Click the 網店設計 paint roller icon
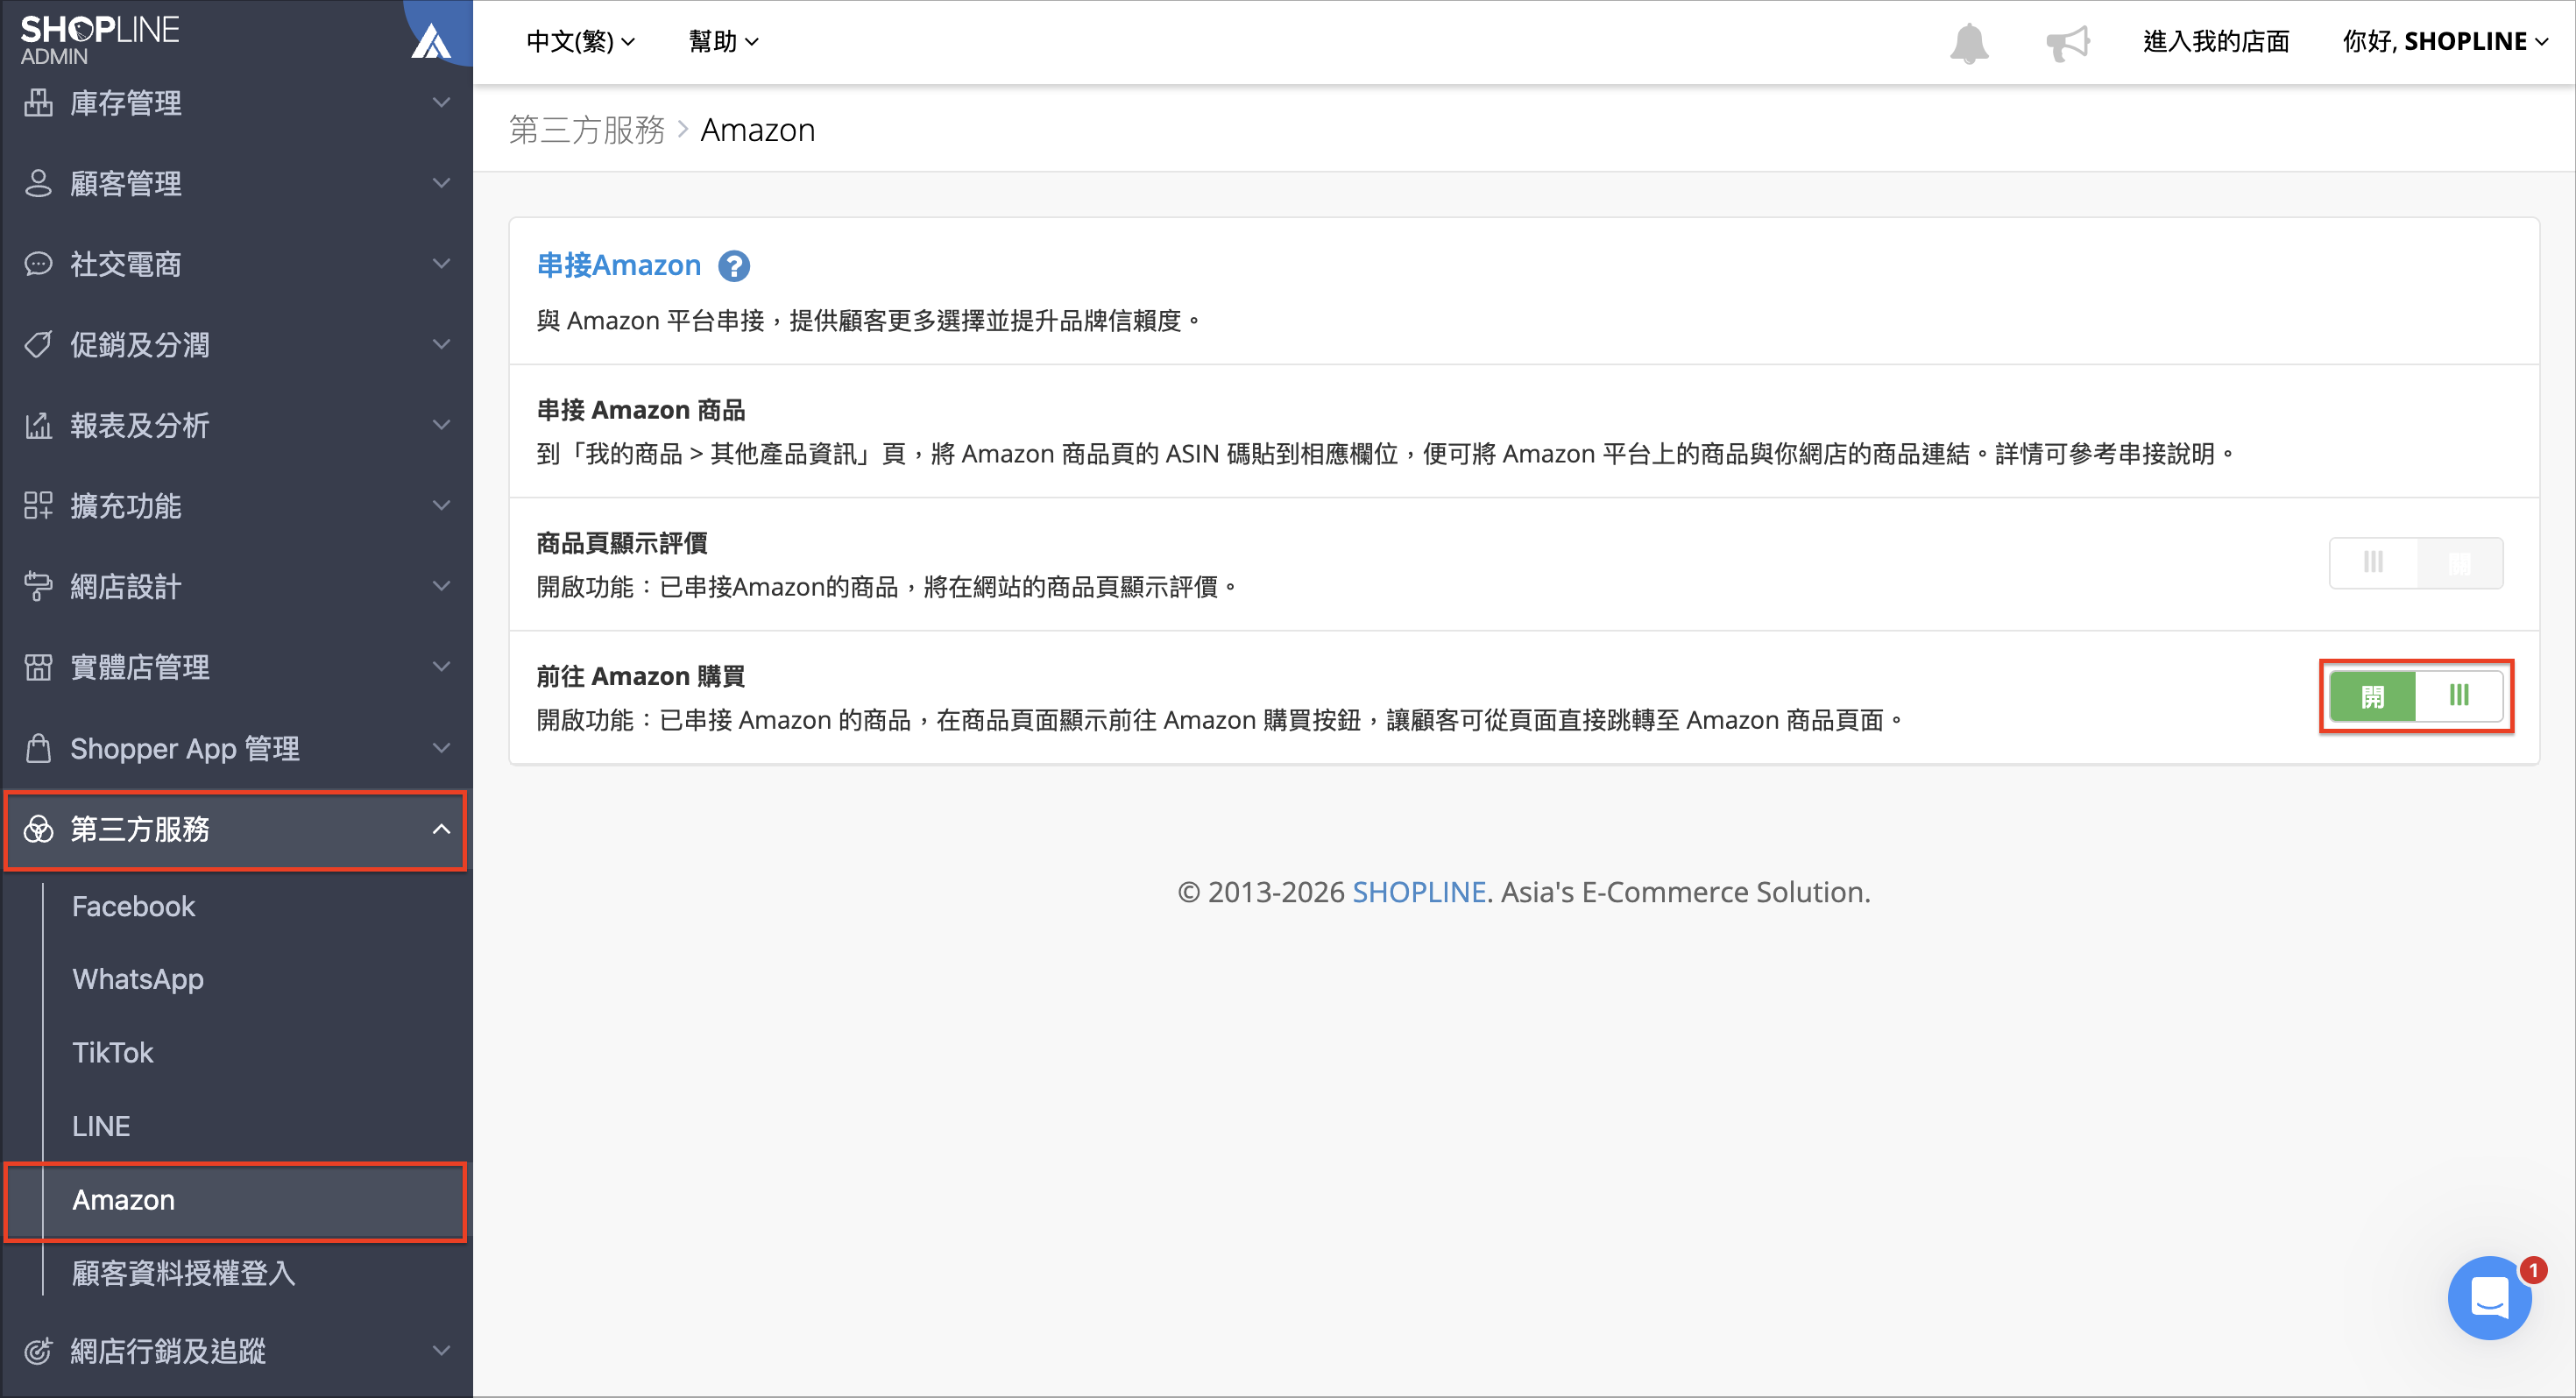 [x=38, y=587]
